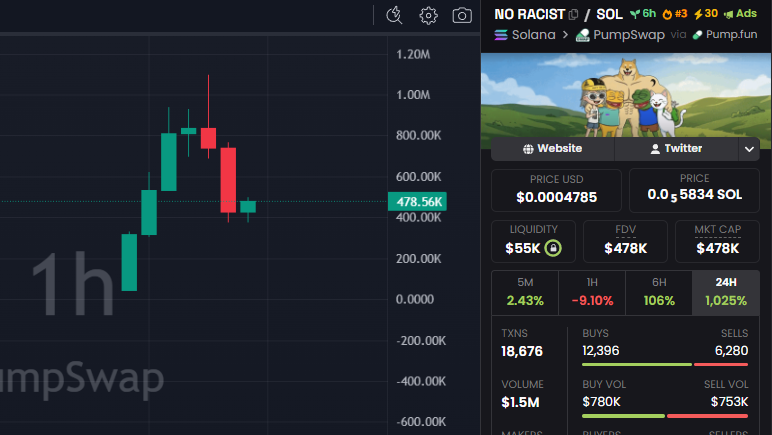Viewport: 772px width, 435px height.
Task: Click the SOL quote token label in header
Action: click(x=610, y=14)
